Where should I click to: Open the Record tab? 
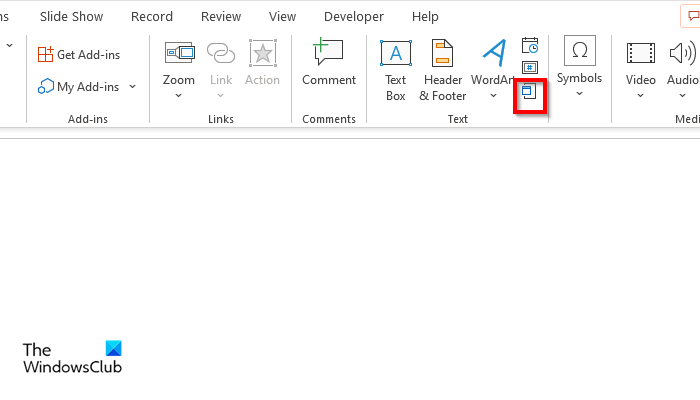152,17
